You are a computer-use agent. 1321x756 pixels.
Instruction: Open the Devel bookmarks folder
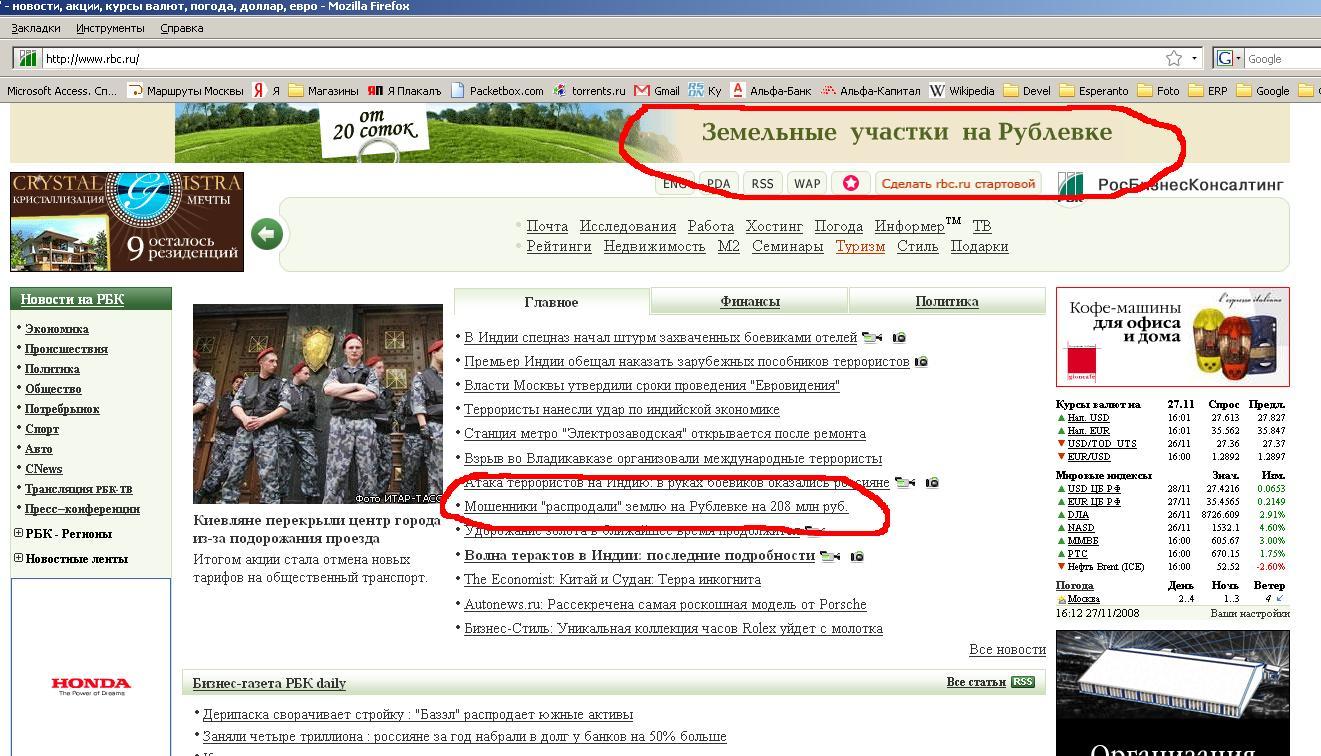point(1027,90)
